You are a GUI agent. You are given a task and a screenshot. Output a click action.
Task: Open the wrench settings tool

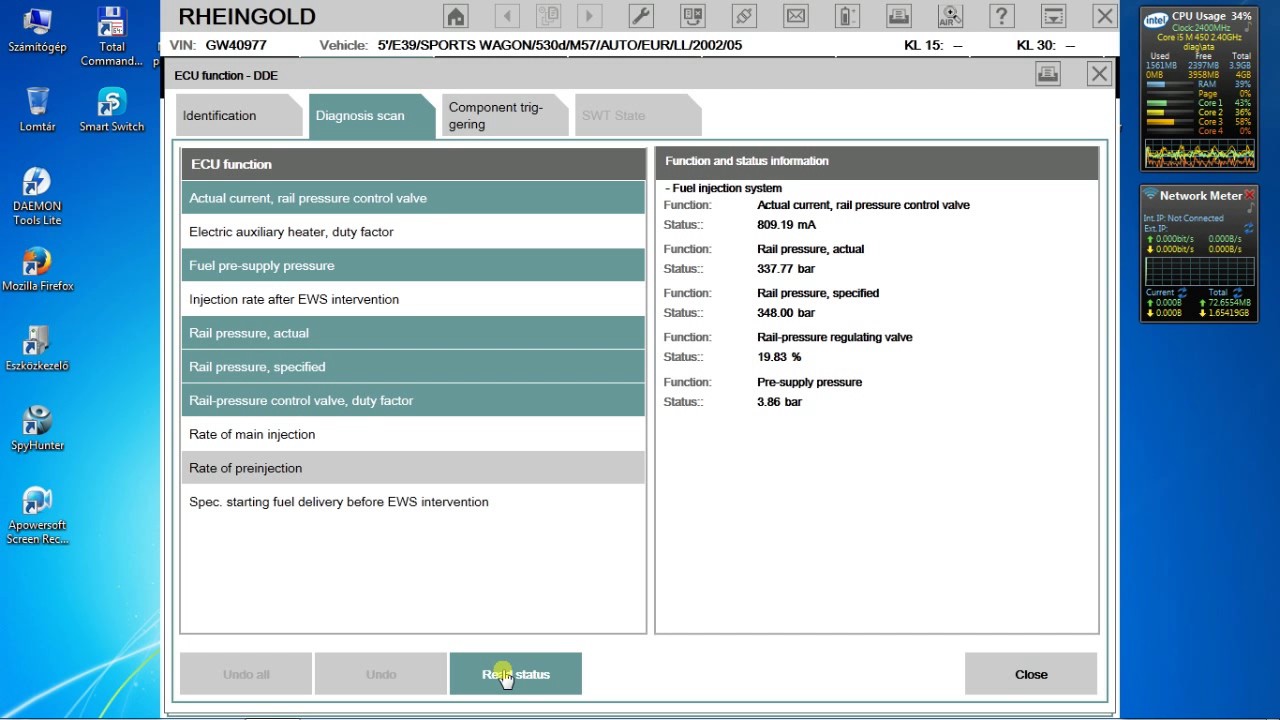(641, 16)
